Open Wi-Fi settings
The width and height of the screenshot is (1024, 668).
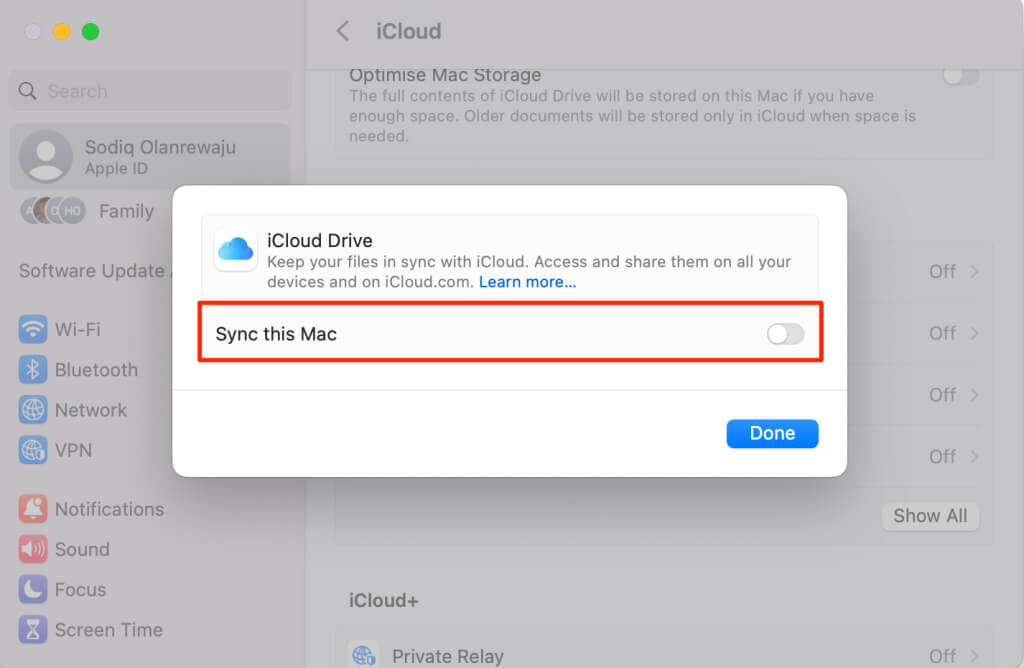(x=78, y=329)
